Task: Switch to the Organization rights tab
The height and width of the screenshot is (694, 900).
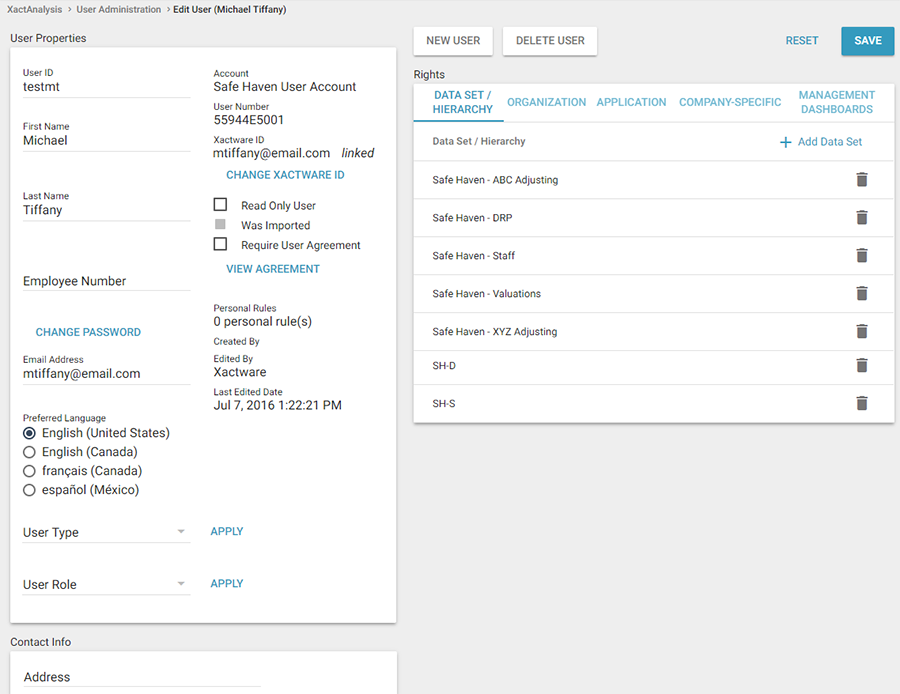Action: pyautogui.click(x=546, y=102)
